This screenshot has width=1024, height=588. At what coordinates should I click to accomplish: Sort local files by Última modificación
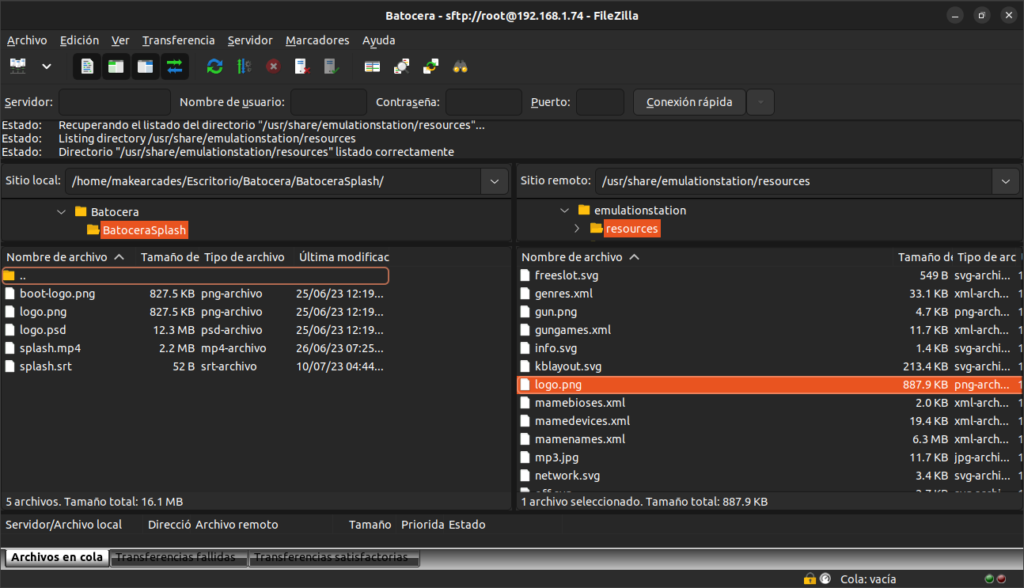click(344, 257)
